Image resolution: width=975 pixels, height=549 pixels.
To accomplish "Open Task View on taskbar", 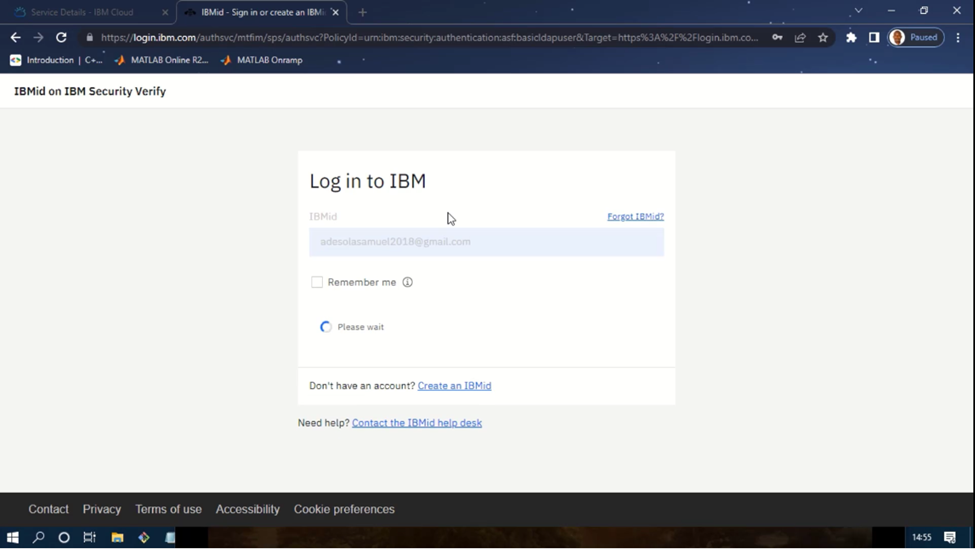I will click(90, 537).
